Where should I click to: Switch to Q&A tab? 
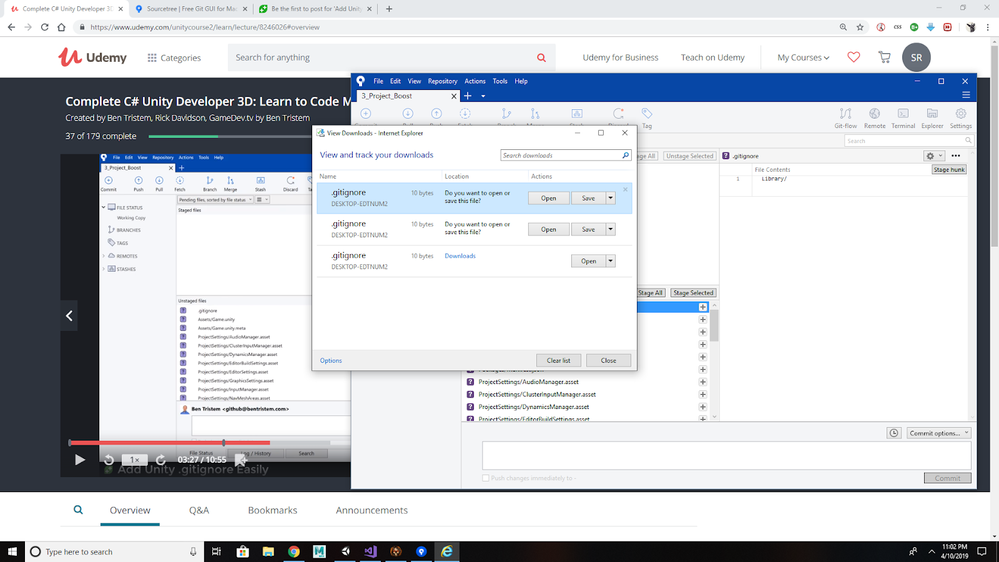pos(199,510)
